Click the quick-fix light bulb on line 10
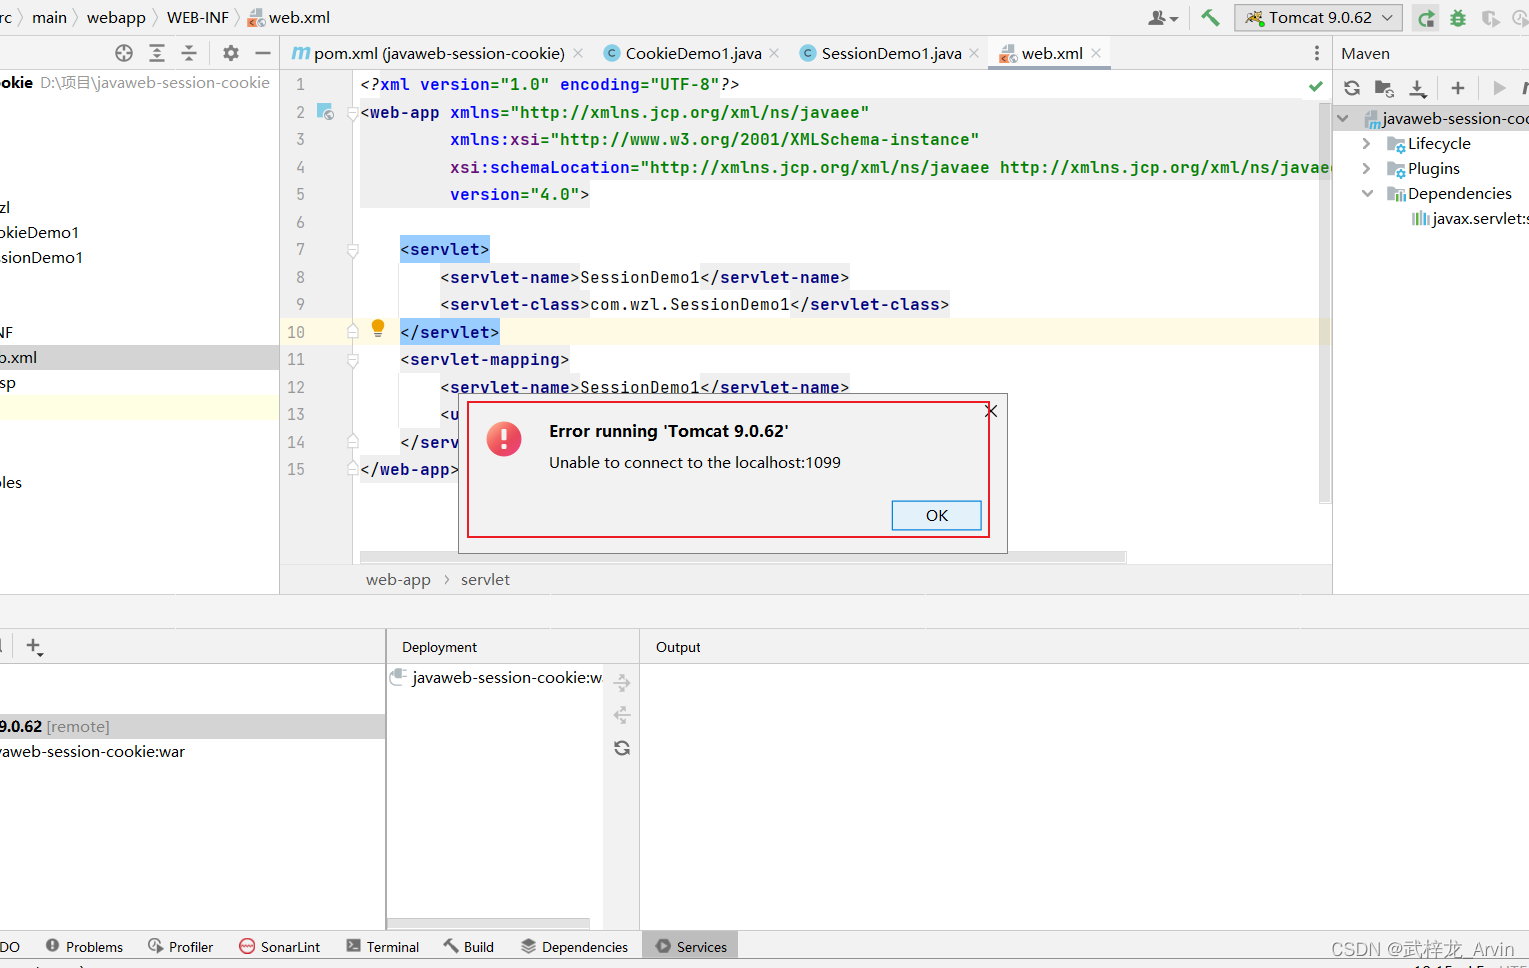1529x968 pixels. [378, 327]
